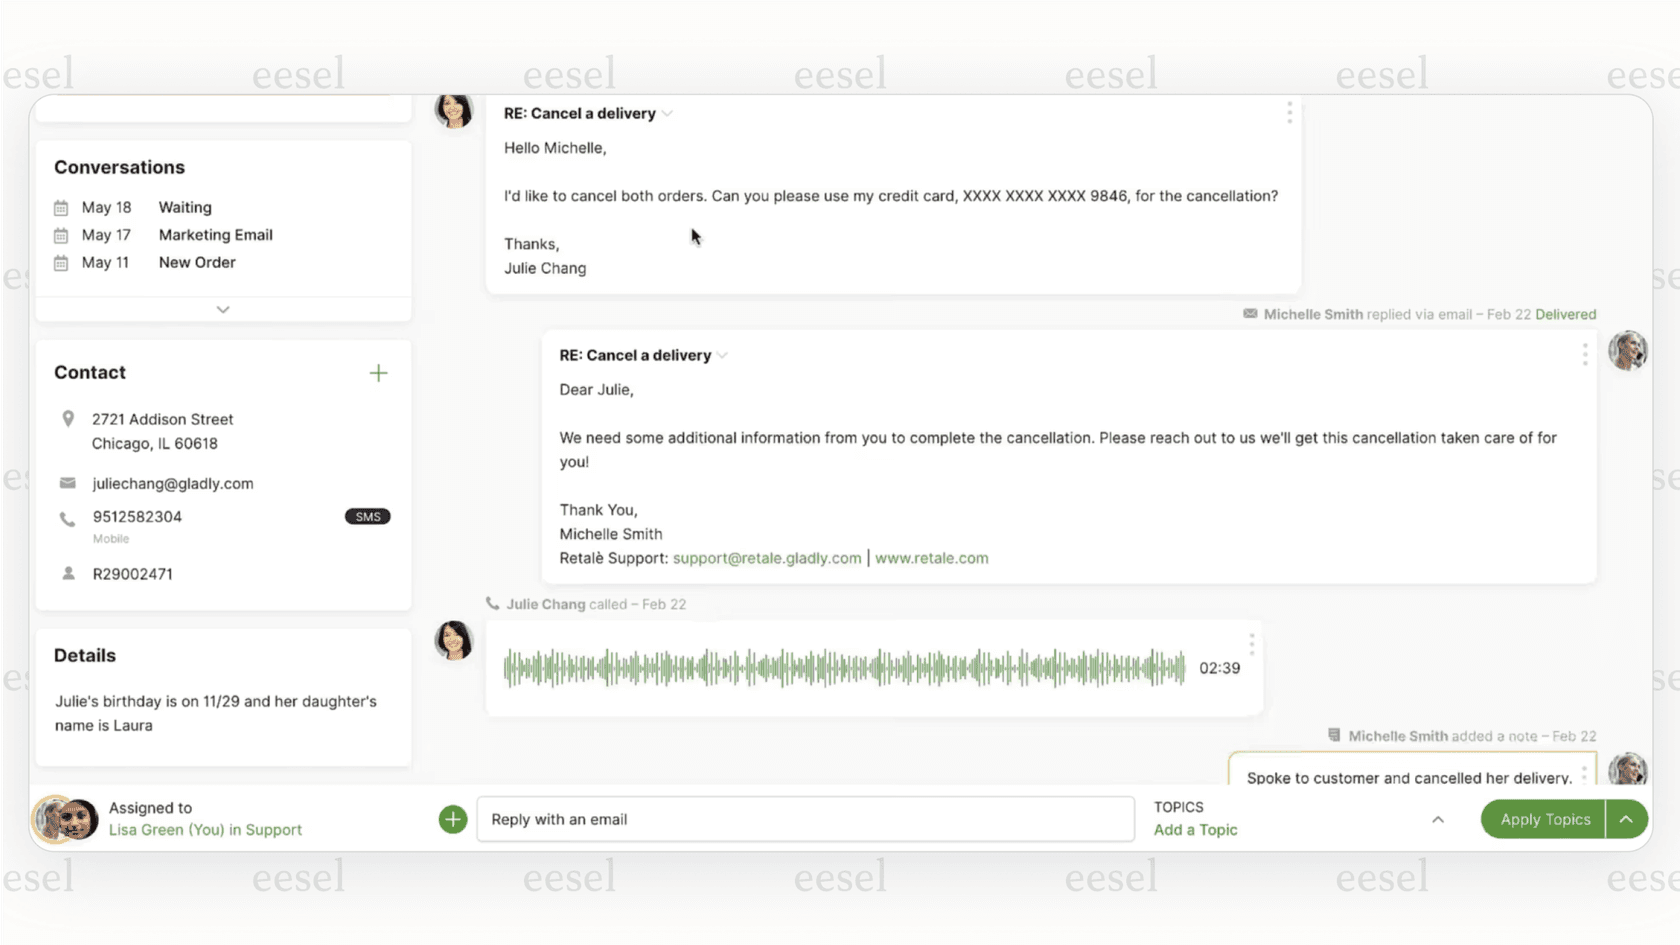Click the phone icon beside 9512582304
Screen dimensions: 1680x945
68,517
